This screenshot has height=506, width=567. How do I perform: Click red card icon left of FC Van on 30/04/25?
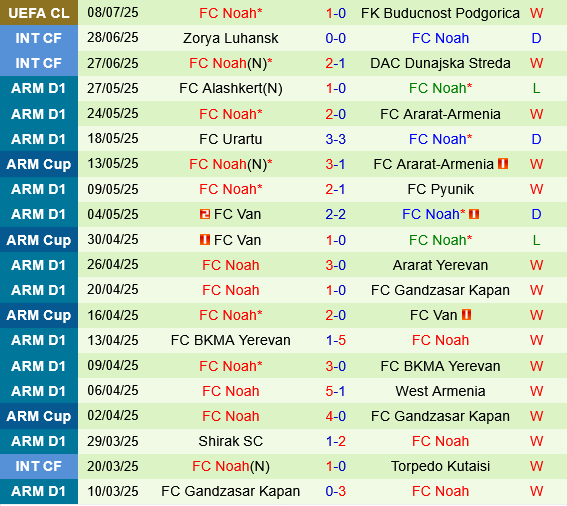pos(205,240)
